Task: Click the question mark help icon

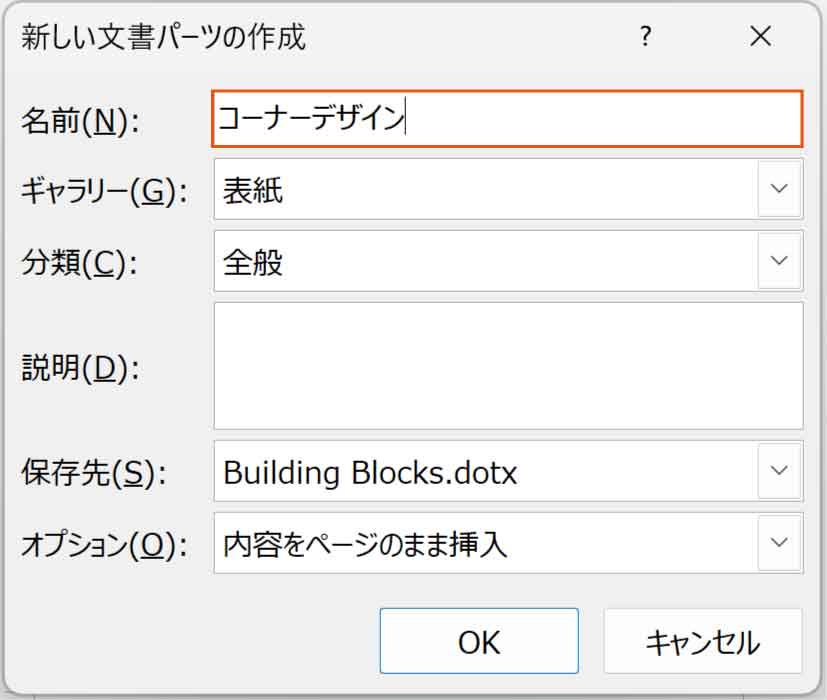Action: coord(646,37)
